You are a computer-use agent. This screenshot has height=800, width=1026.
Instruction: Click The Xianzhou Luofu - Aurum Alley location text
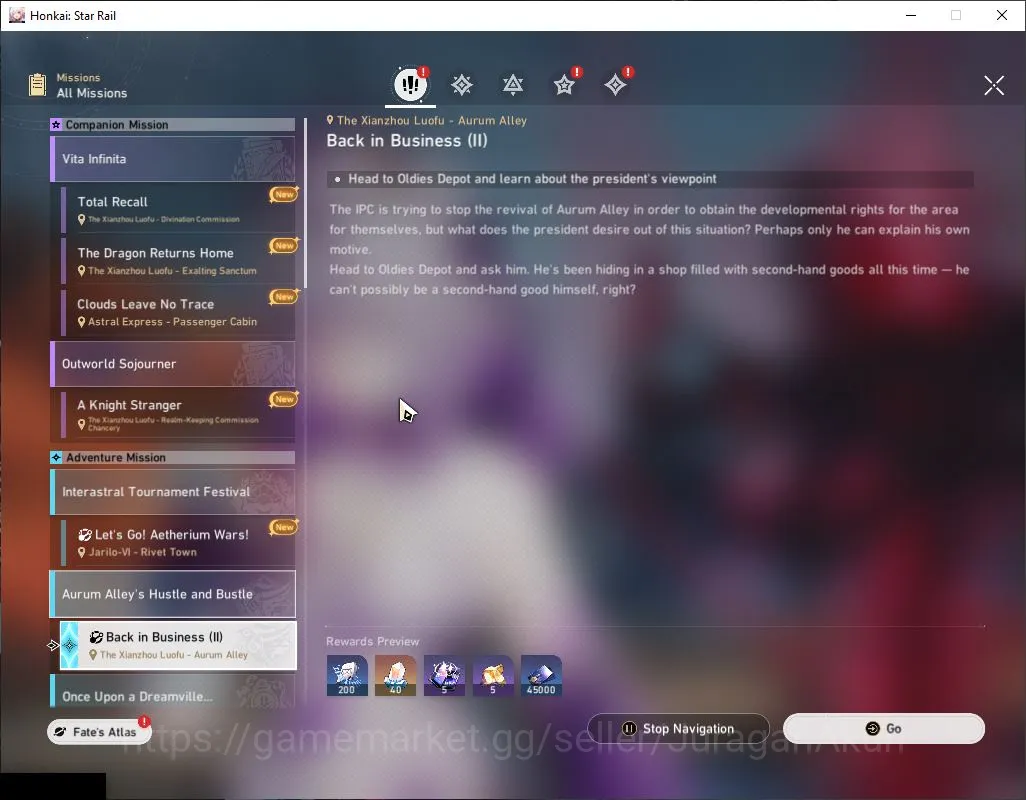pyautogui.click(x=432, y=120)
